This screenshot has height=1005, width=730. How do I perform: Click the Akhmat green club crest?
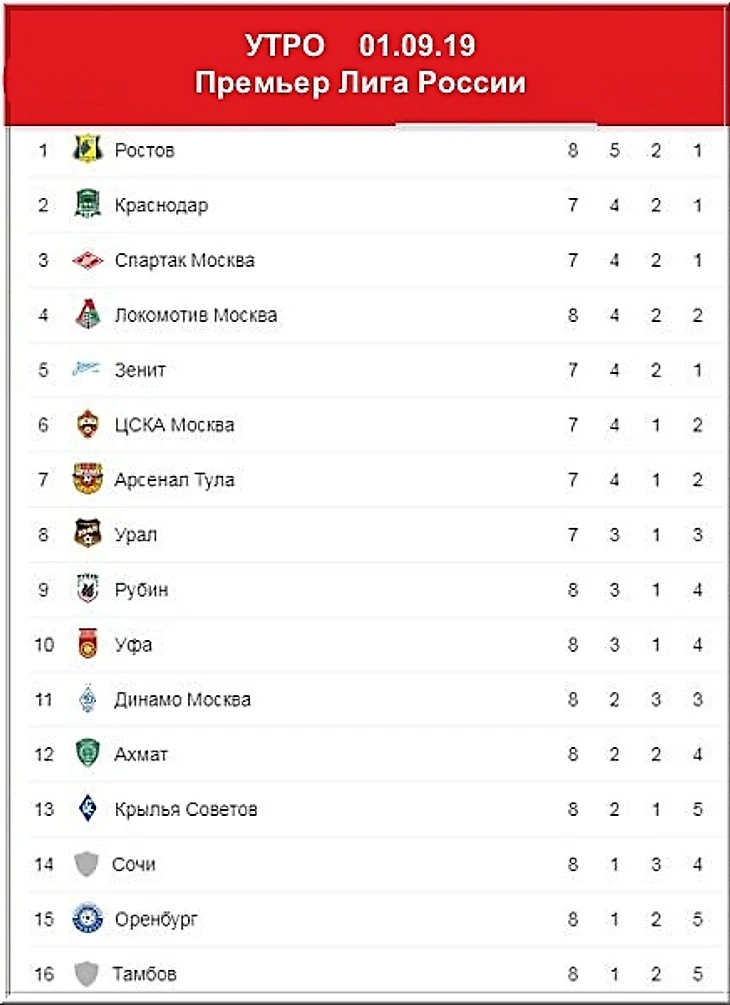point(88,754)
